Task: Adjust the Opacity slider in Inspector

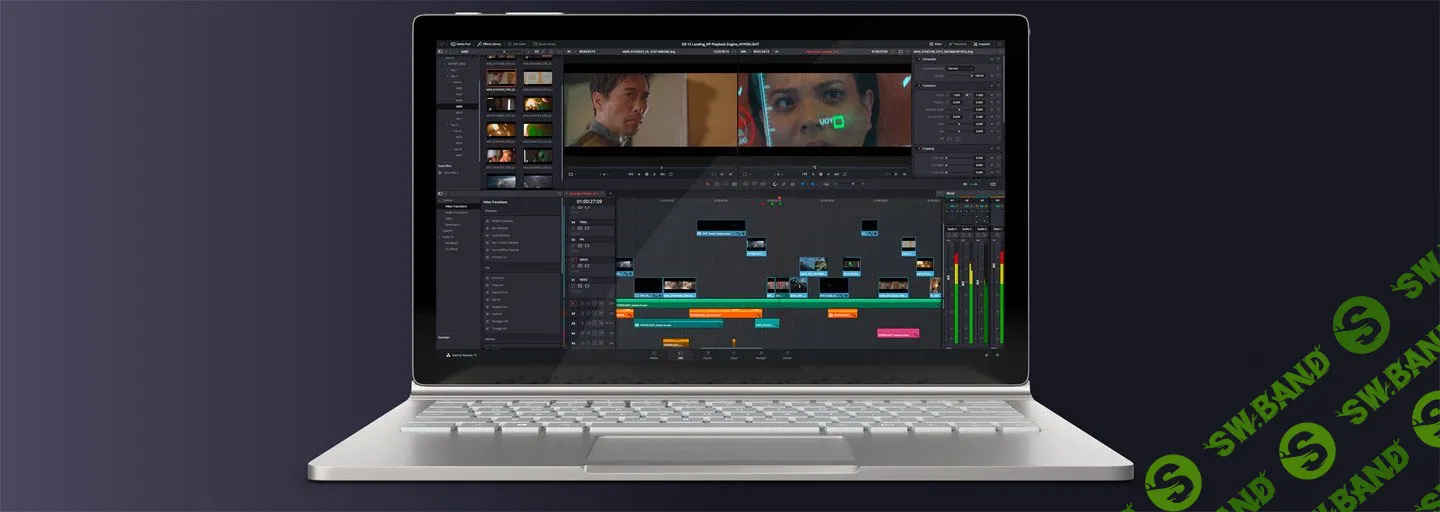Action: tap(962, 75)
